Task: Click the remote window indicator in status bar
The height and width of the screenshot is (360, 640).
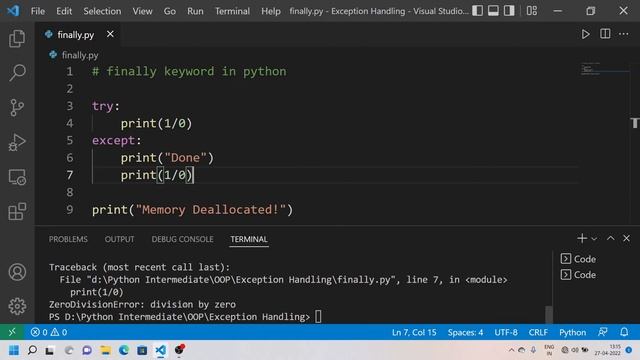Action: [12, 332]
